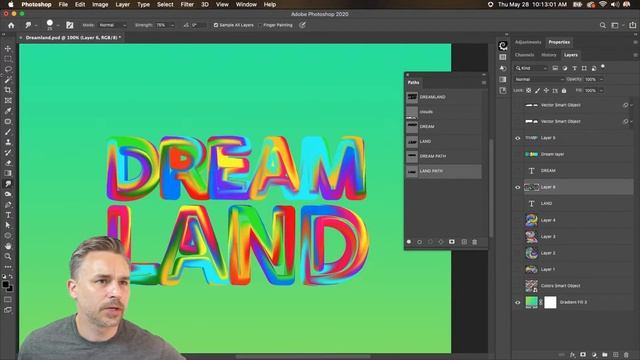Viewport: 640px width, 360px height.
Task: Switch to the History tab
Action: [x=549, y=55]
